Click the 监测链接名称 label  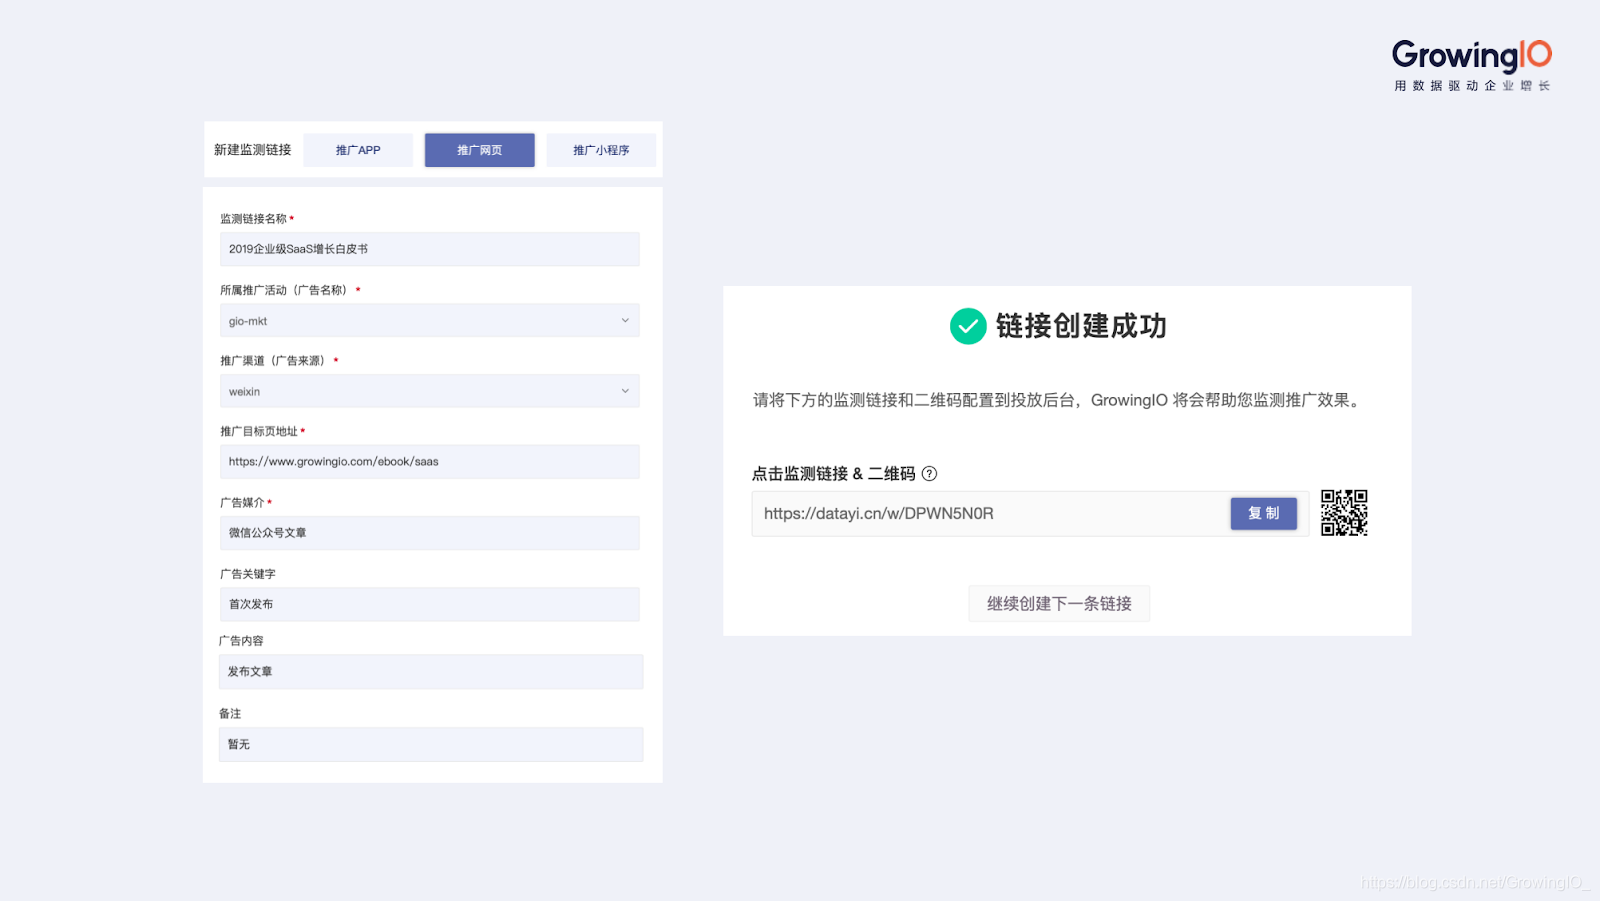click(x=253, y=219)
